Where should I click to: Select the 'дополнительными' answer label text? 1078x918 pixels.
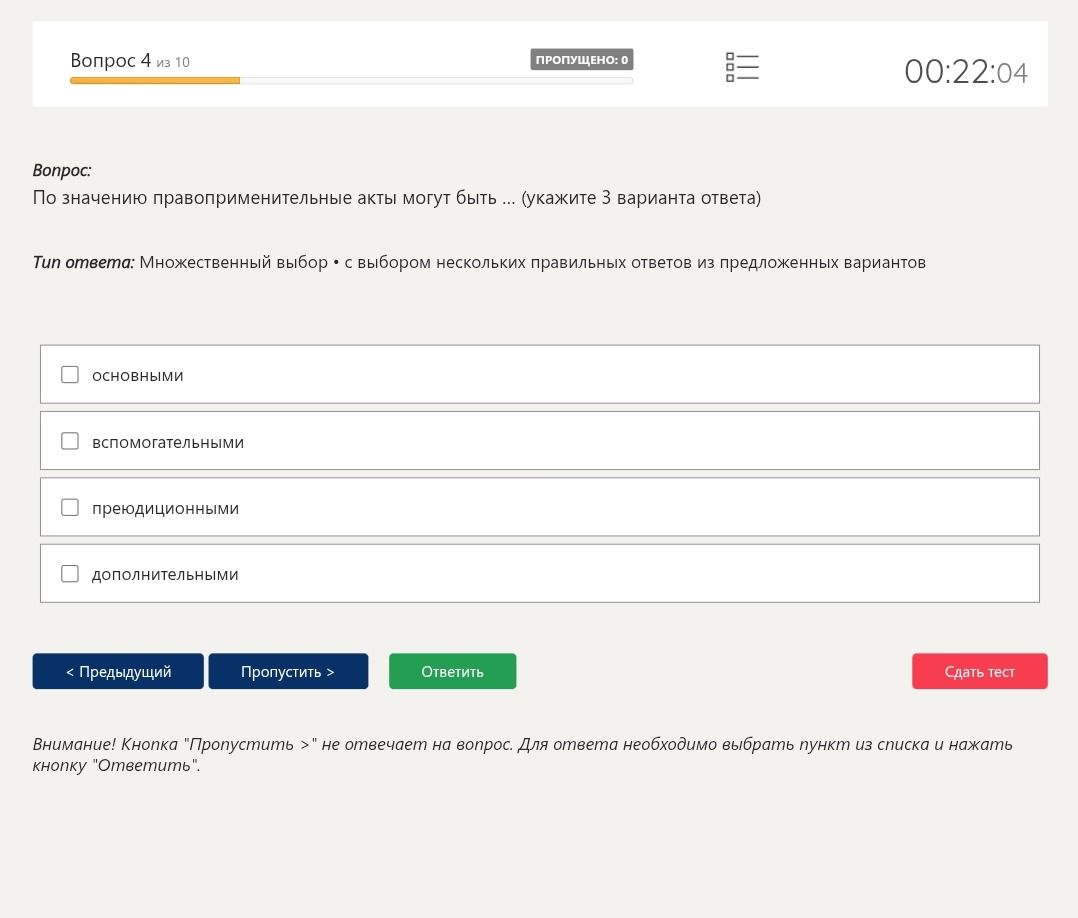pyautogui.click(x=165, y=575)
